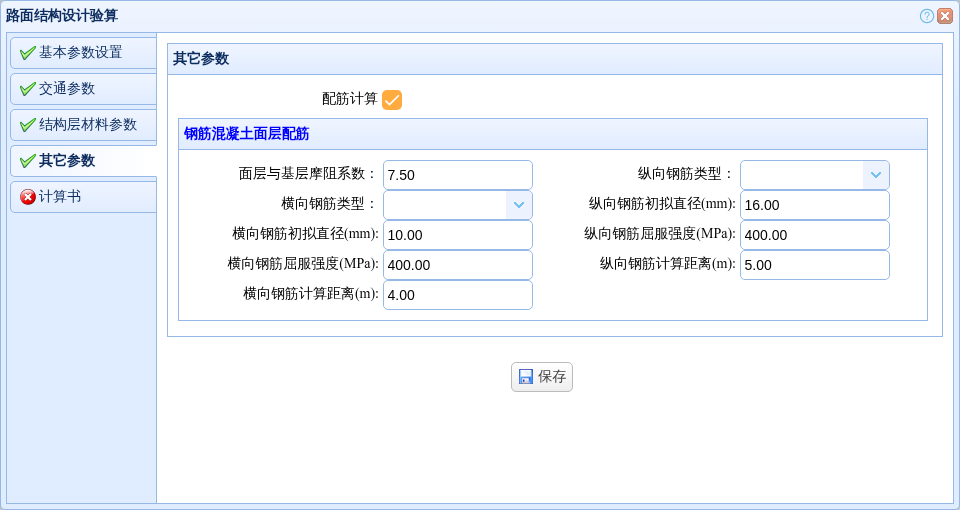Click green checkmark icon beside 基本参数设置
The width and height of the screenshot is (960, 510).
tap(27, 53)
